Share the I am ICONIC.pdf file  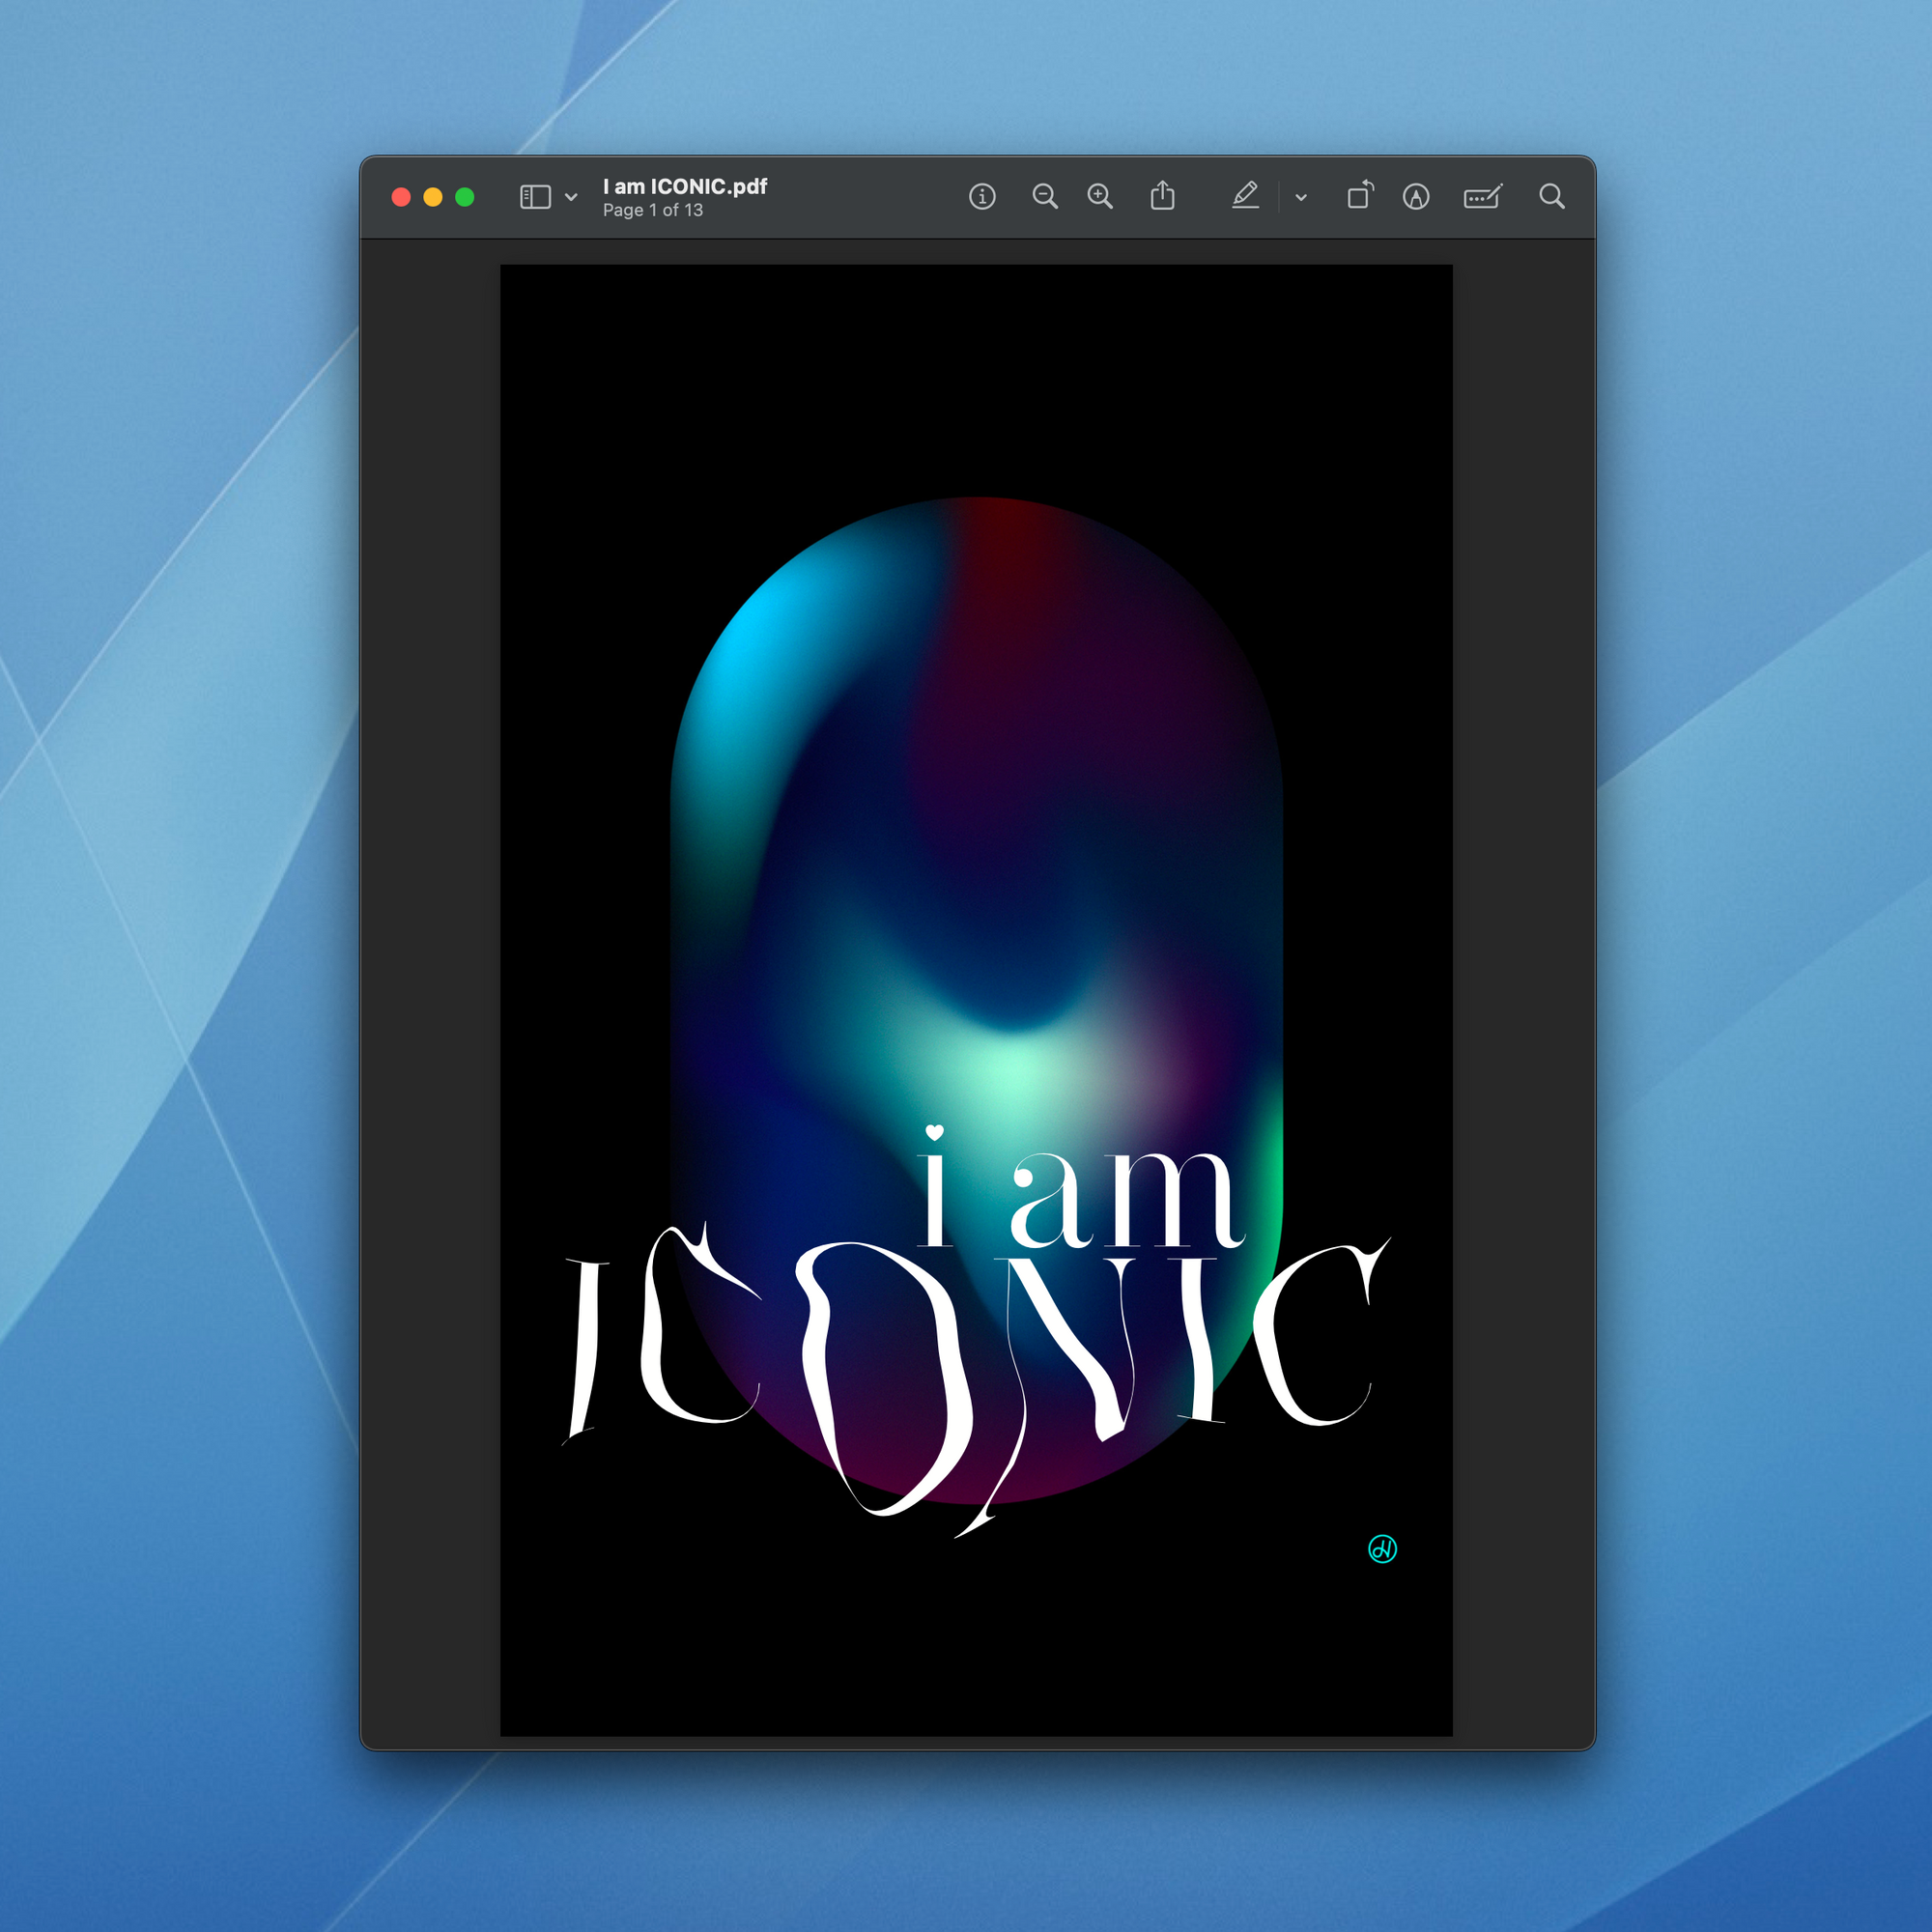[1163, 196]
